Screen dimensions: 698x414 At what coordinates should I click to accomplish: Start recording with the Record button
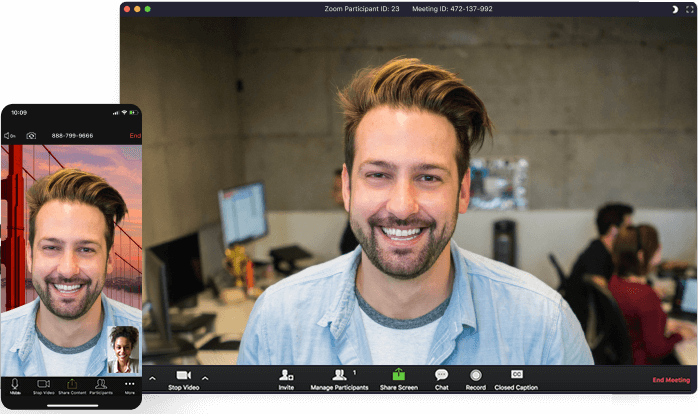click(475, 376)
